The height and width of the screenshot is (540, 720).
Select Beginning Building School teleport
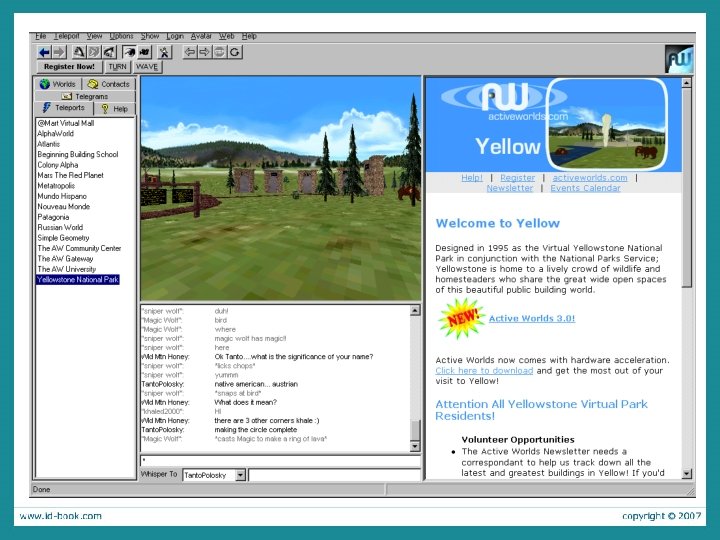point(78,154)
